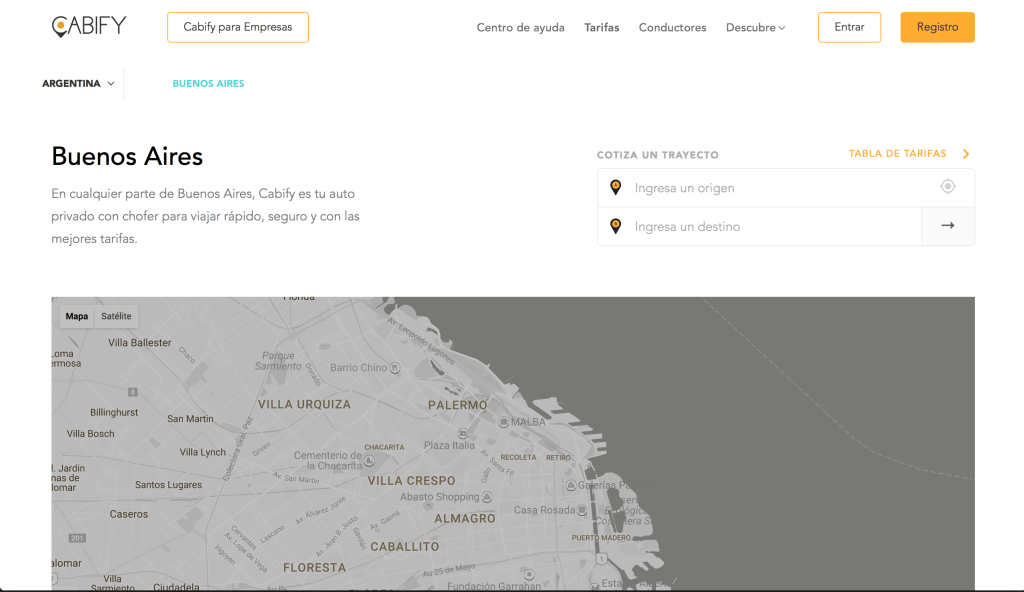Click the Tabla de Tarifas chevron arrow

click(x=966, y=154)
